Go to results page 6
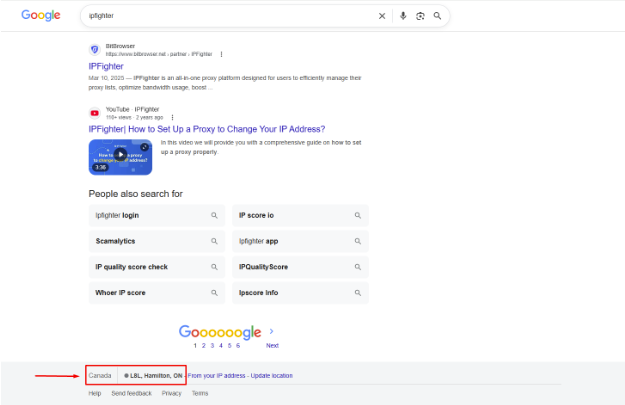Screen dimensions: 625x405 tap(238, 346)
